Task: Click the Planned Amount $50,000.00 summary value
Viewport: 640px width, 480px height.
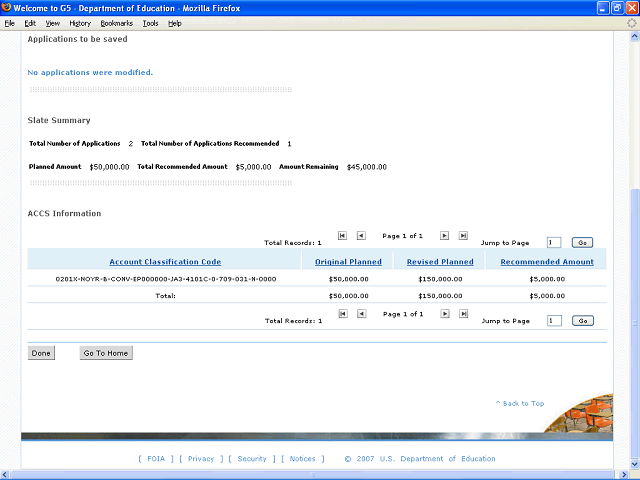Action: [x=109, y=167]
